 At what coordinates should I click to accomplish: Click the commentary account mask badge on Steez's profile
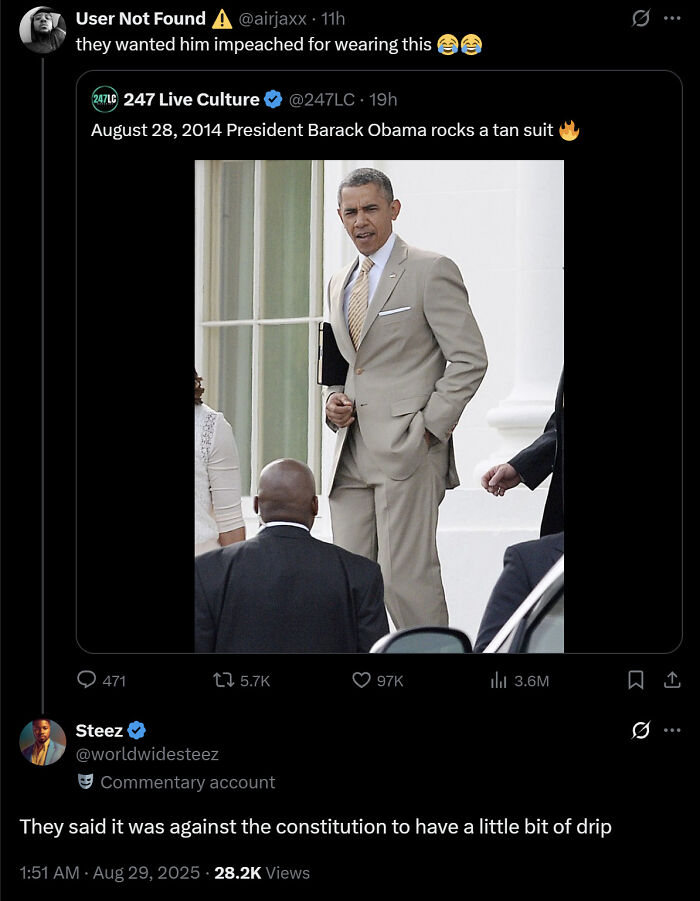point(89,783)
